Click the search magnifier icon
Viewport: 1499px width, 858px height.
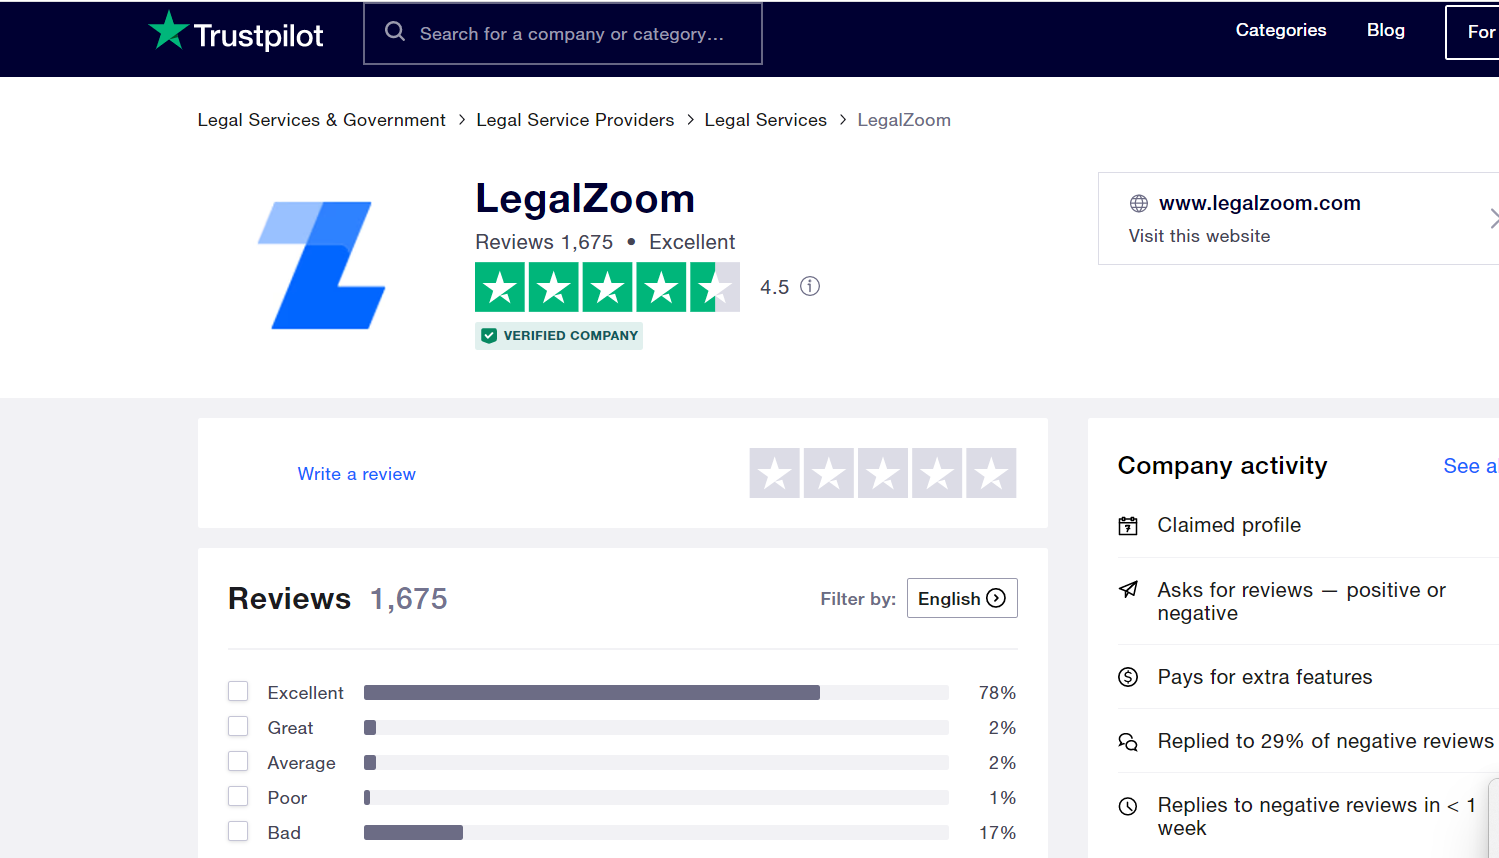(x=395, y=32)
